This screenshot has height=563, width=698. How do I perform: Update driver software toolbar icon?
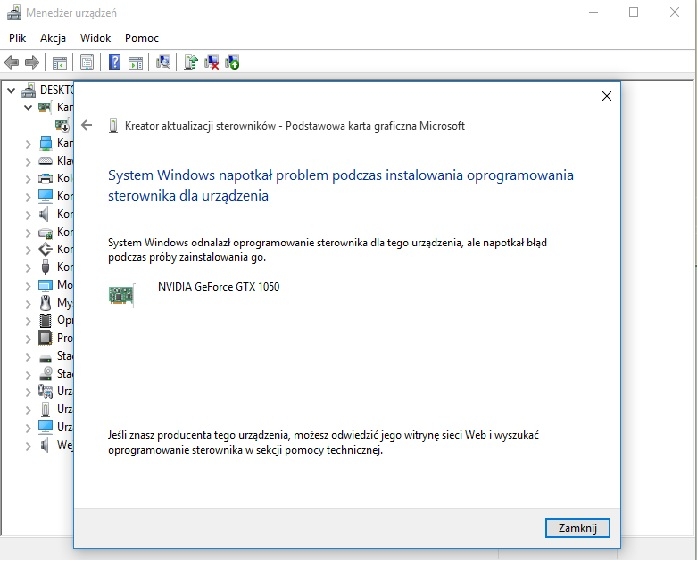191,62
